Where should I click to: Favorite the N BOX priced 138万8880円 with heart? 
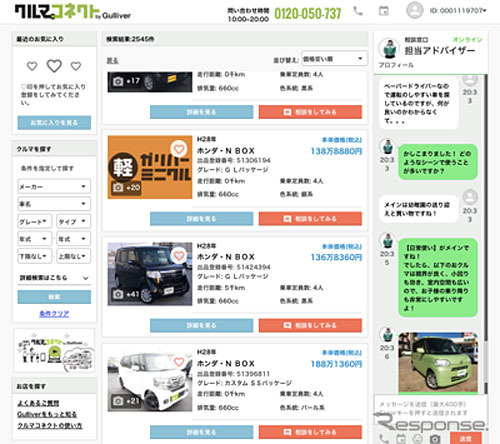[179, 149]
